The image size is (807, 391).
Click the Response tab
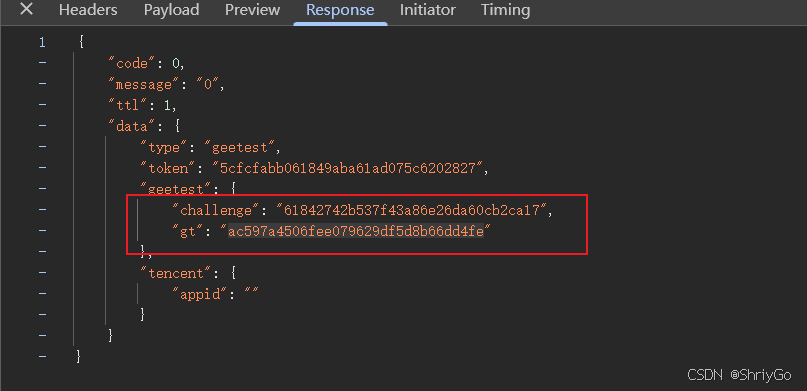tap(340, 10)
